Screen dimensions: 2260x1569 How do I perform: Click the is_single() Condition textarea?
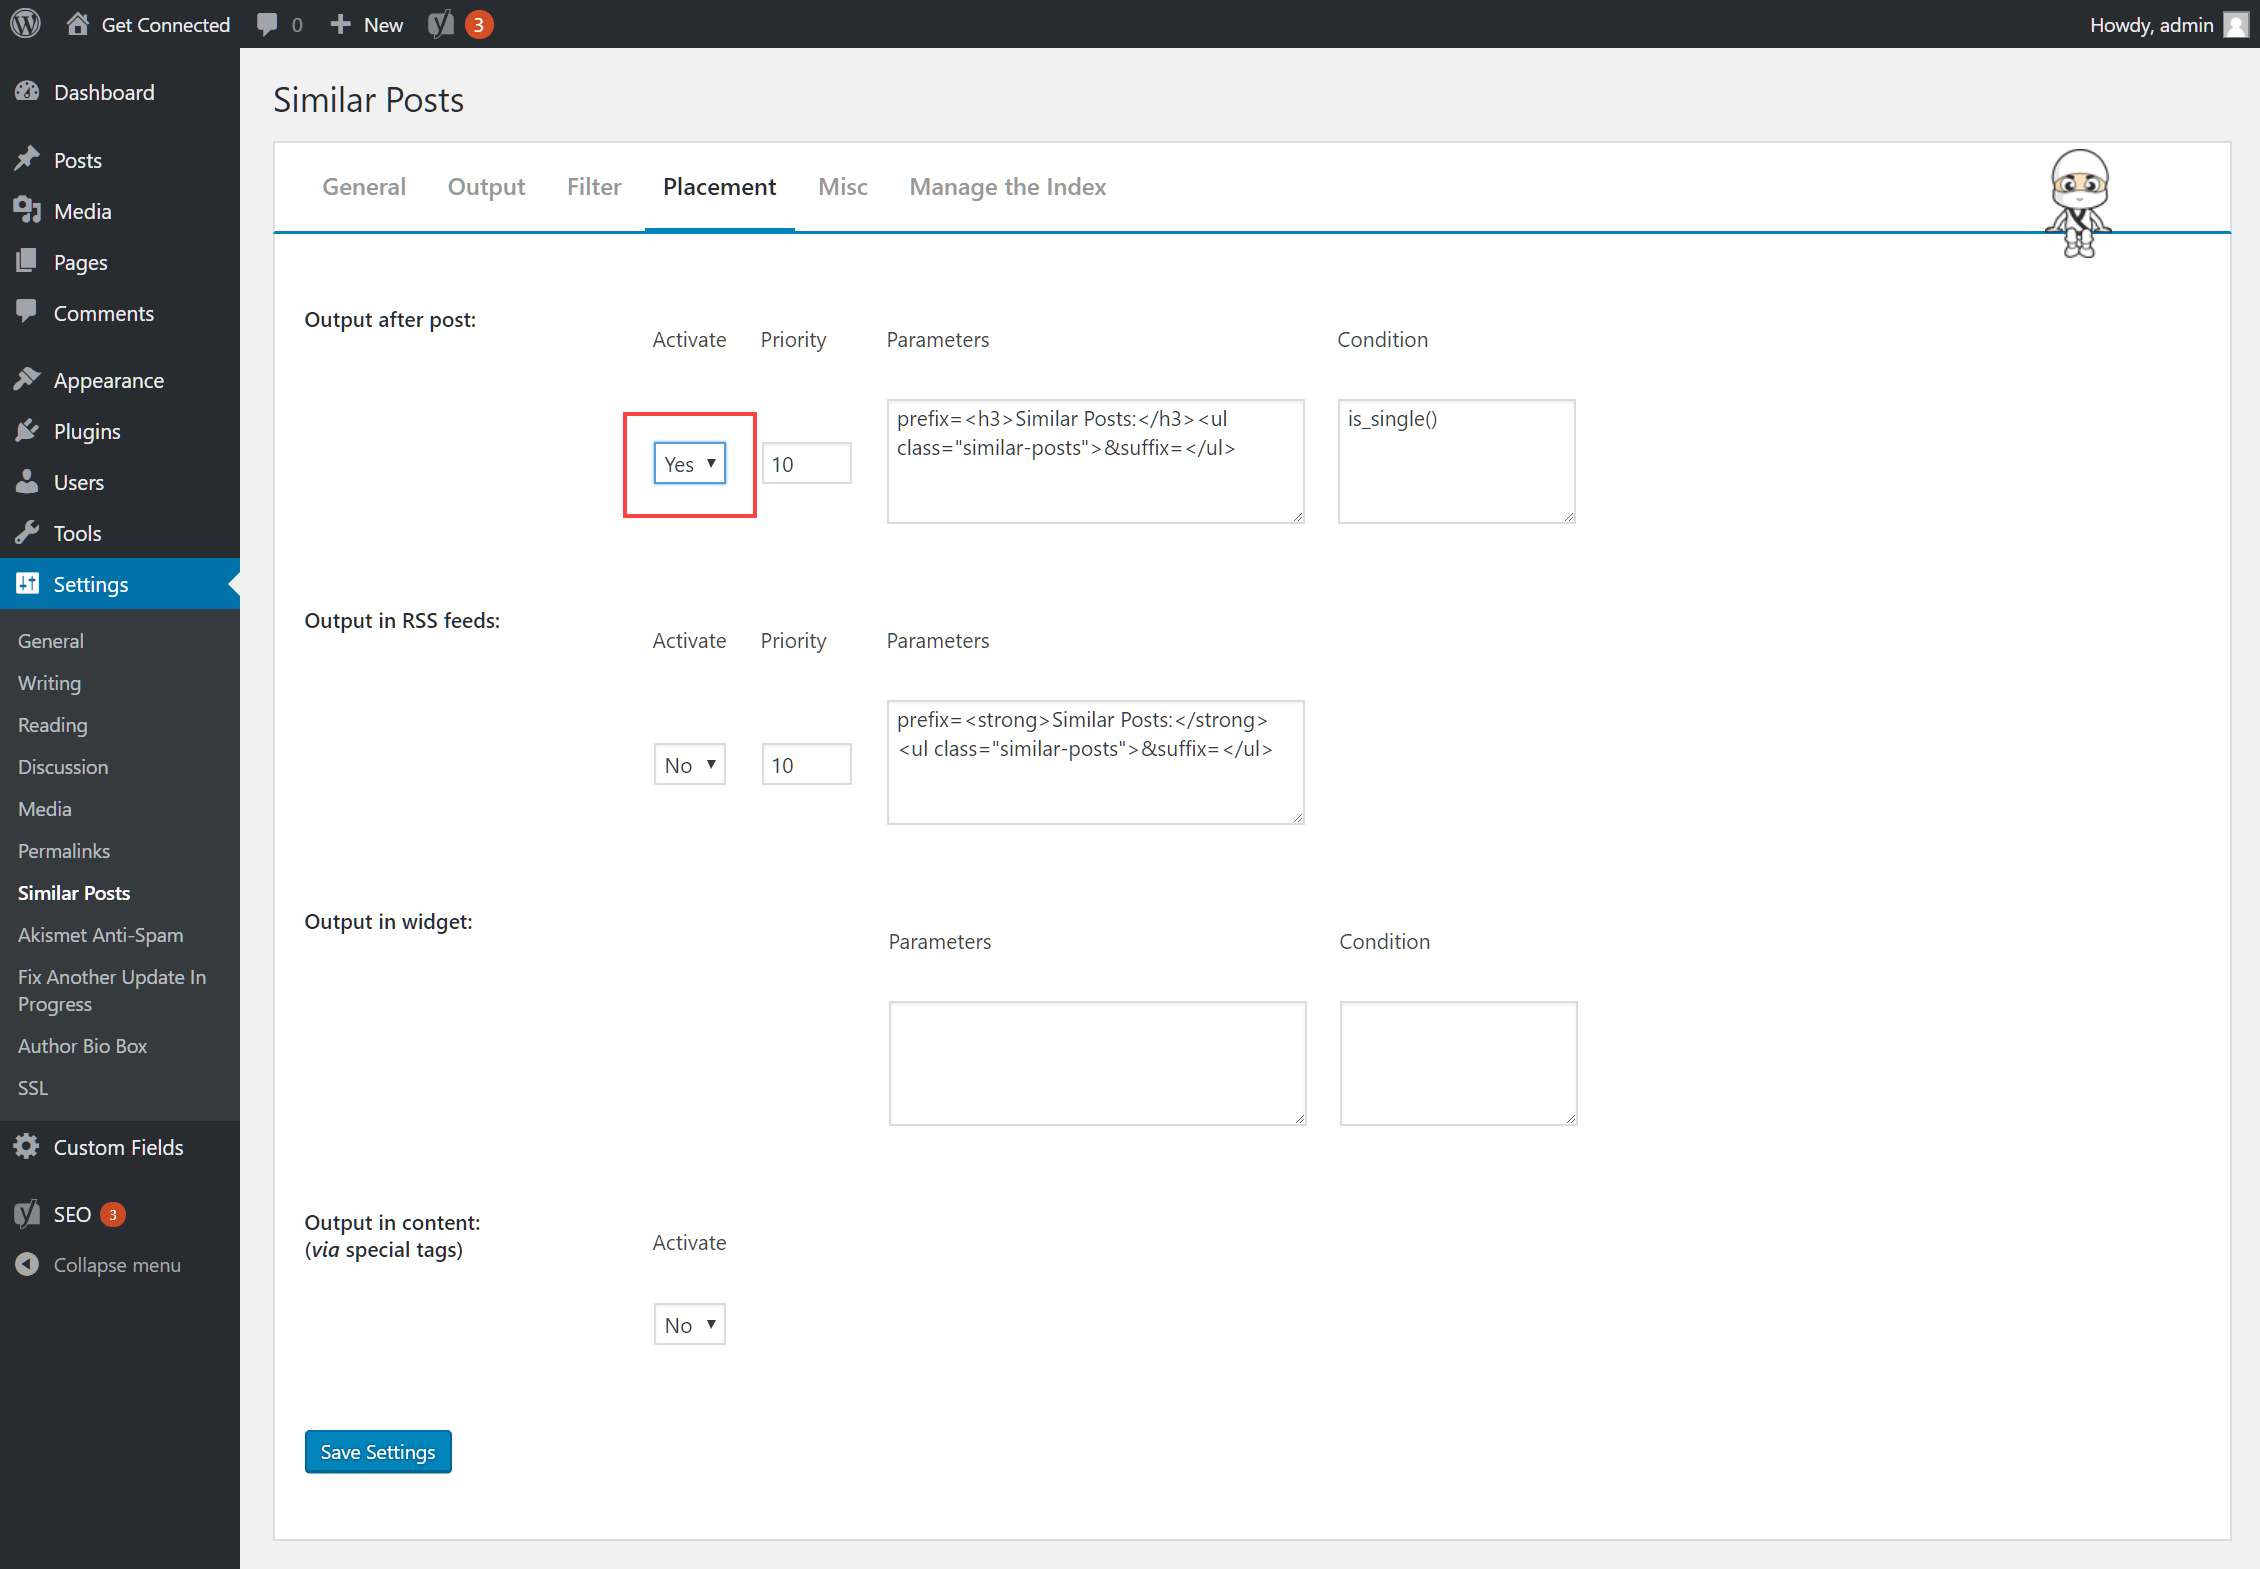[1457, 461]
